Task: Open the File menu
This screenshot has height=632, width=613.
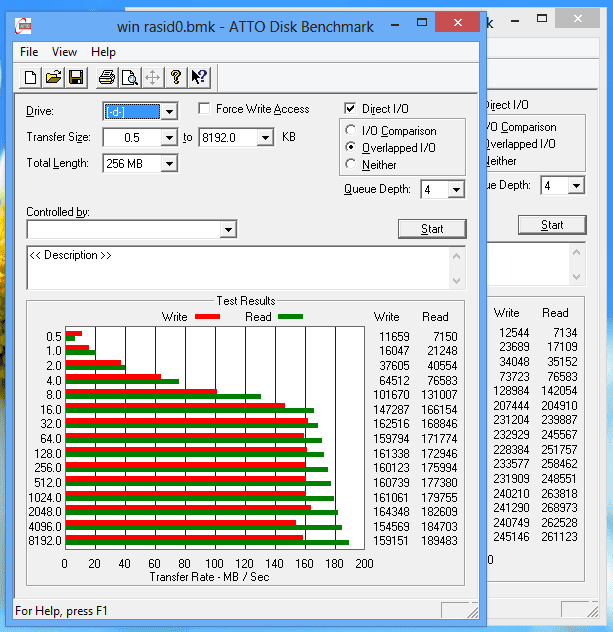Action: point(29,52)
